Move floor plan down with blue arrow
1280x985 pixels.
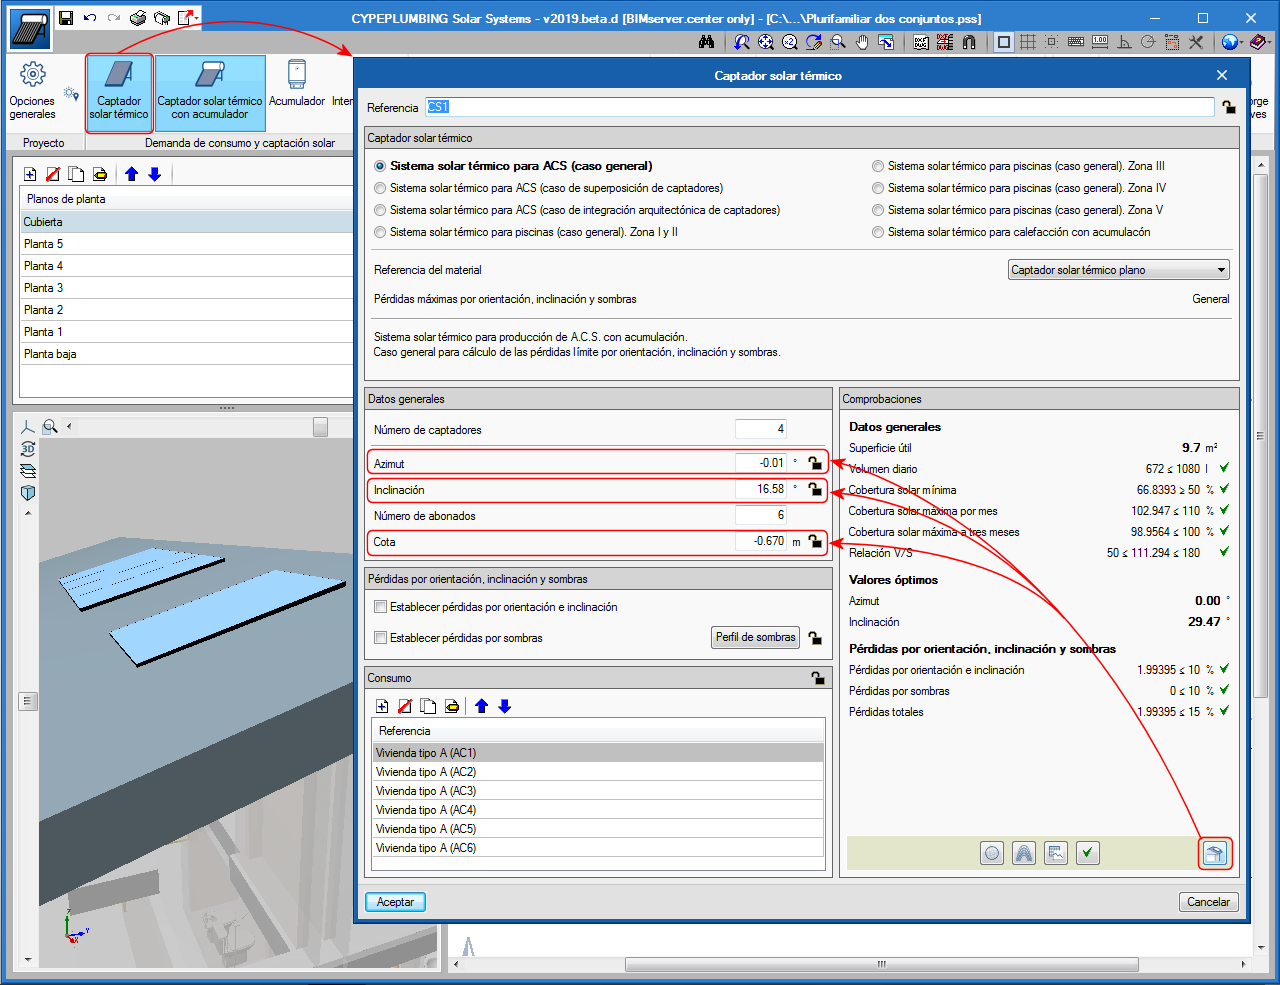tap(154, 174)
